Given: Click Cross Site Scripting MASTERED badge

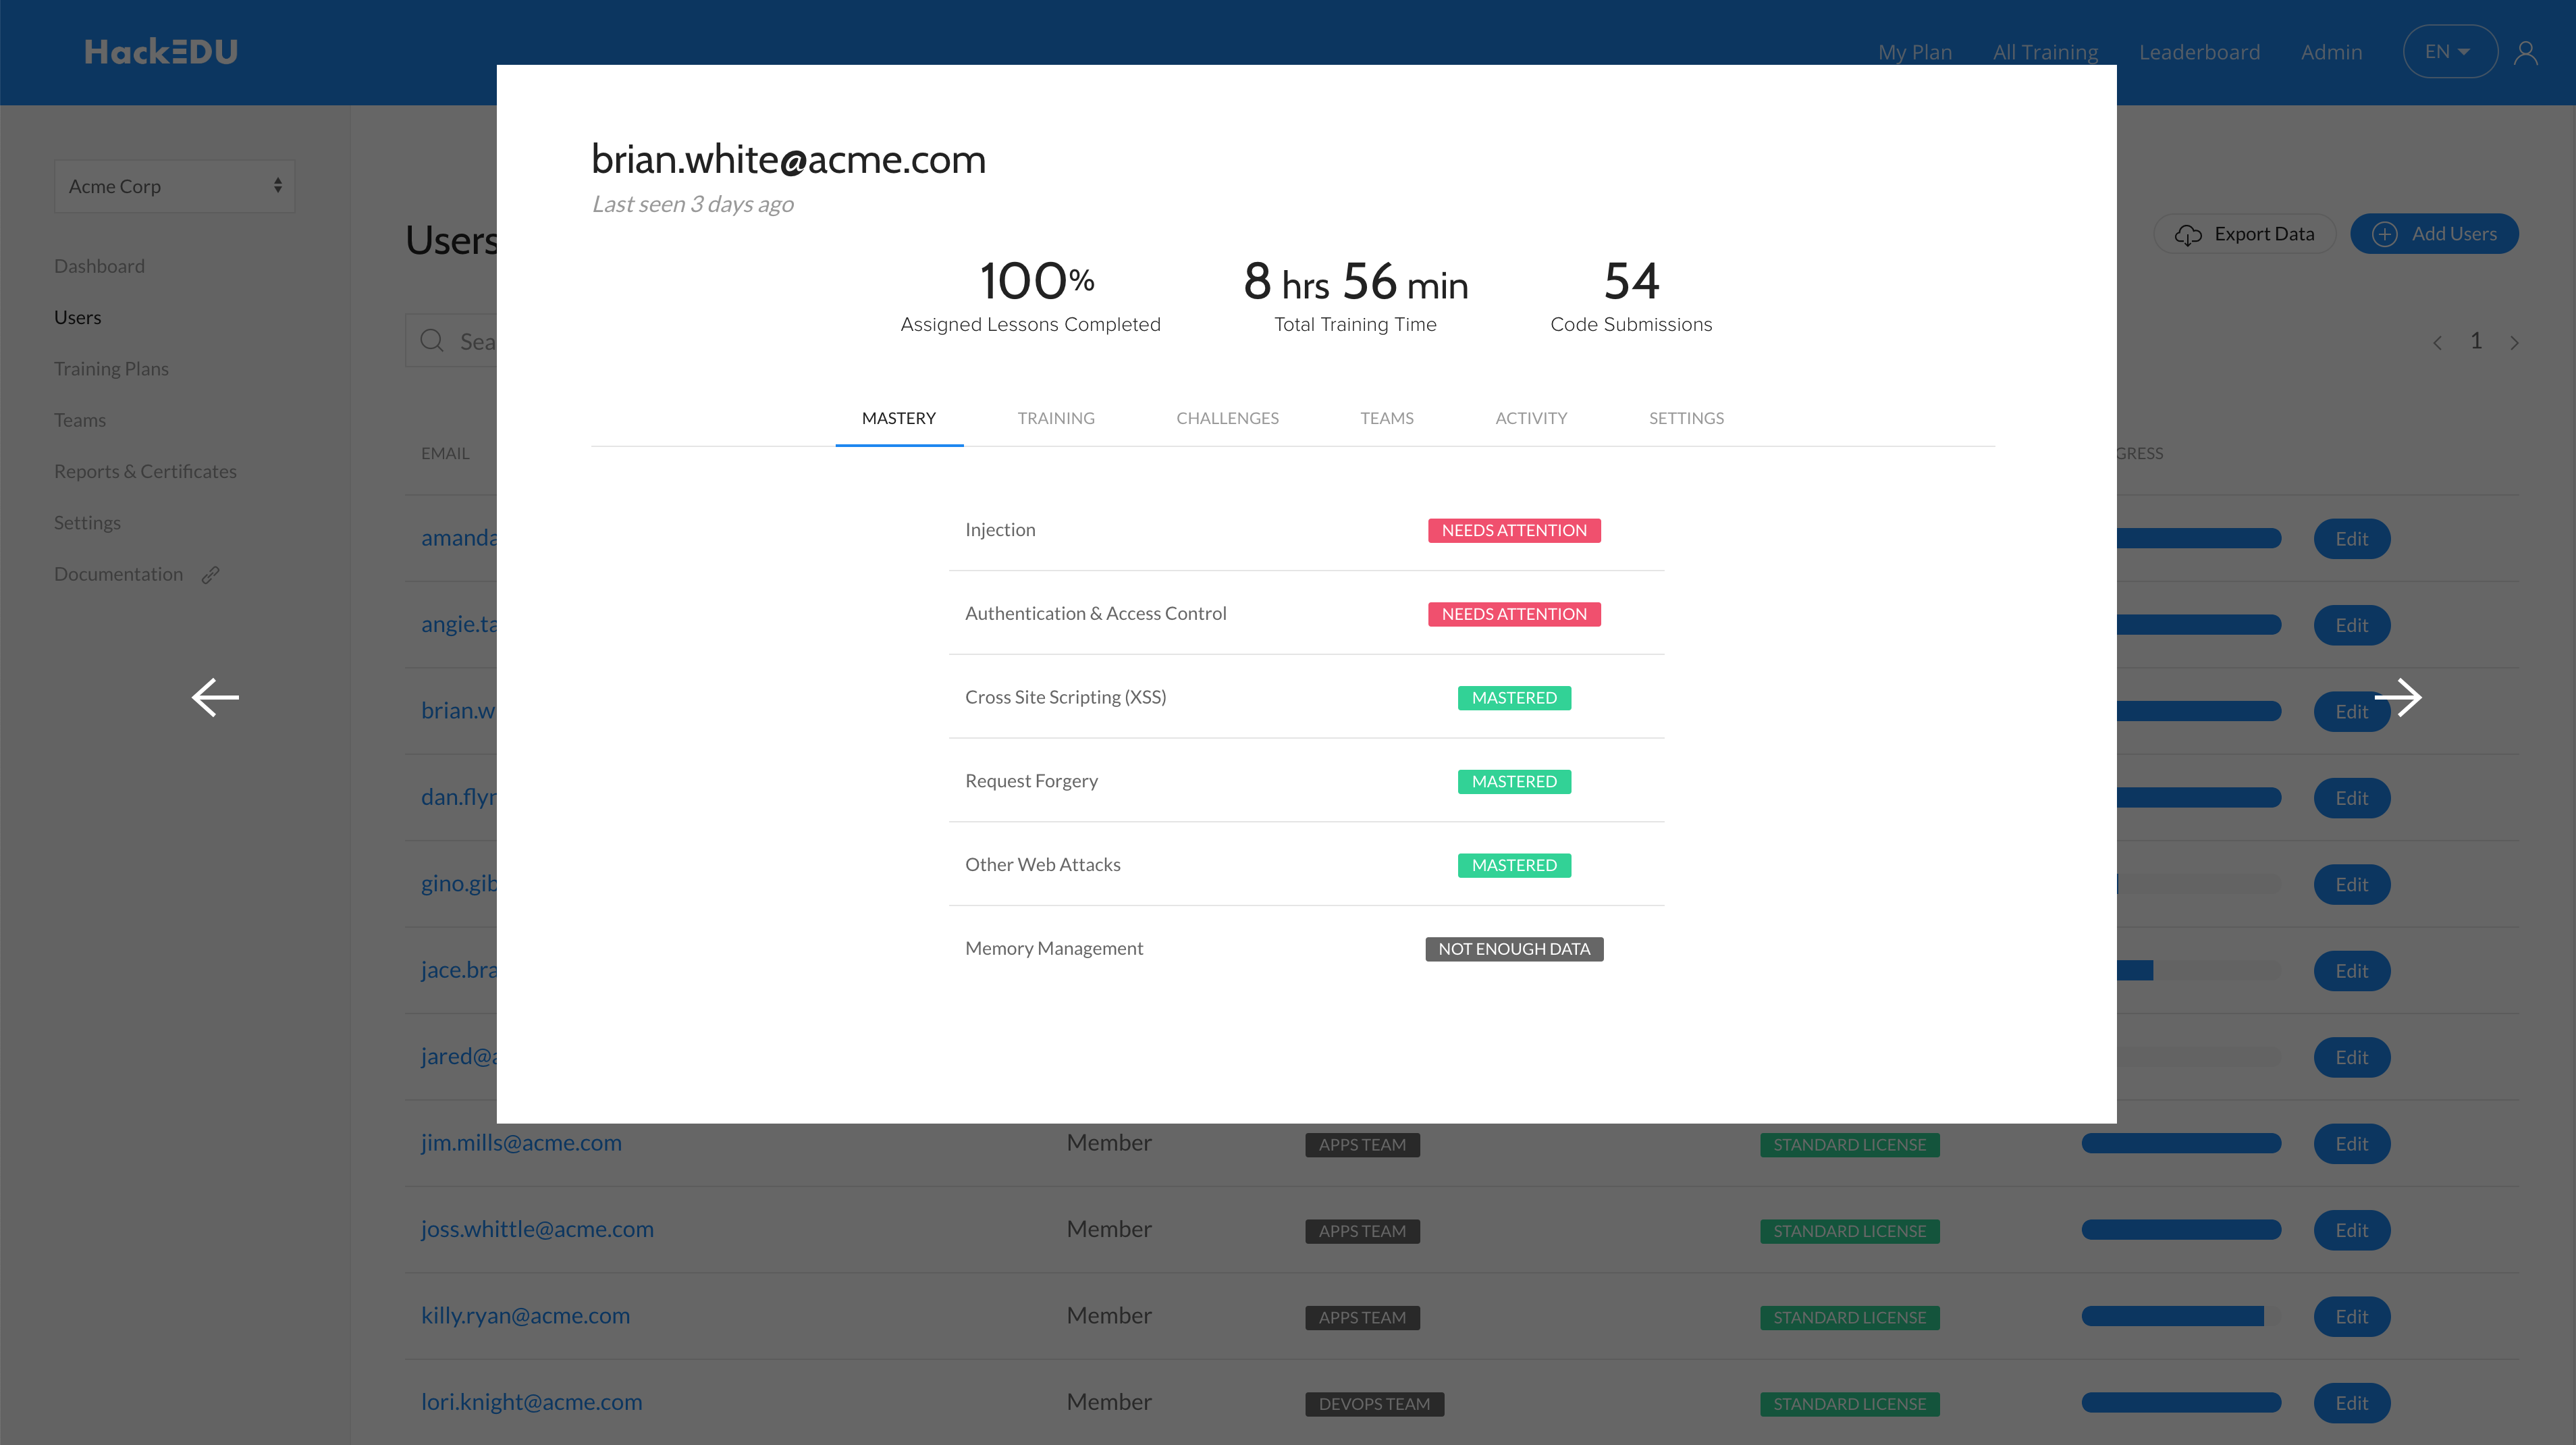Looking at the screenshot, I should (1514, 698).
